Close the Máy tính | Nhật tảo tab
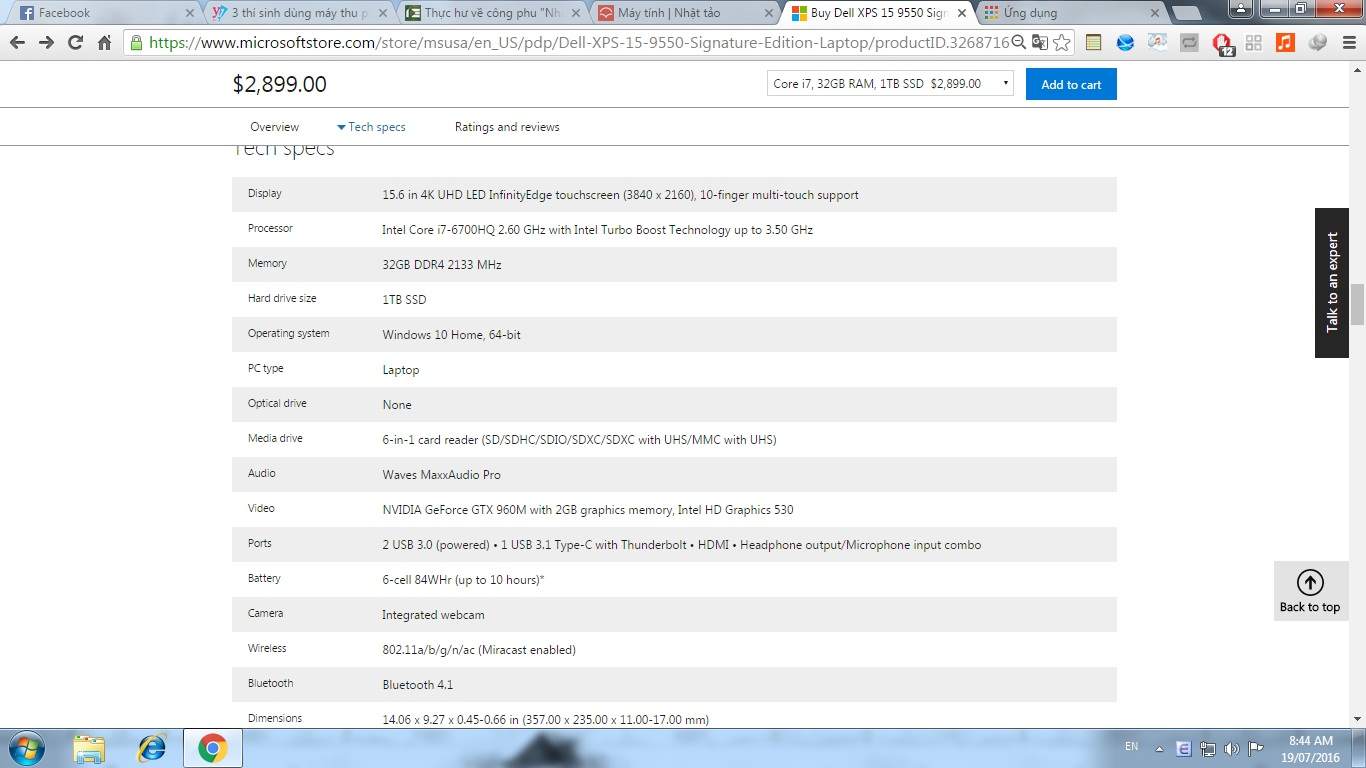Screen dimensions: 1366x768 [768, 14]
